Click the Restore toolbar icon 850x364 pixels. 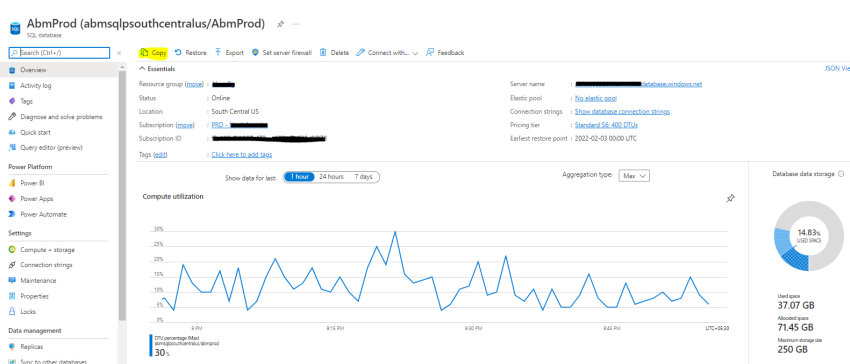click(178, 53)
